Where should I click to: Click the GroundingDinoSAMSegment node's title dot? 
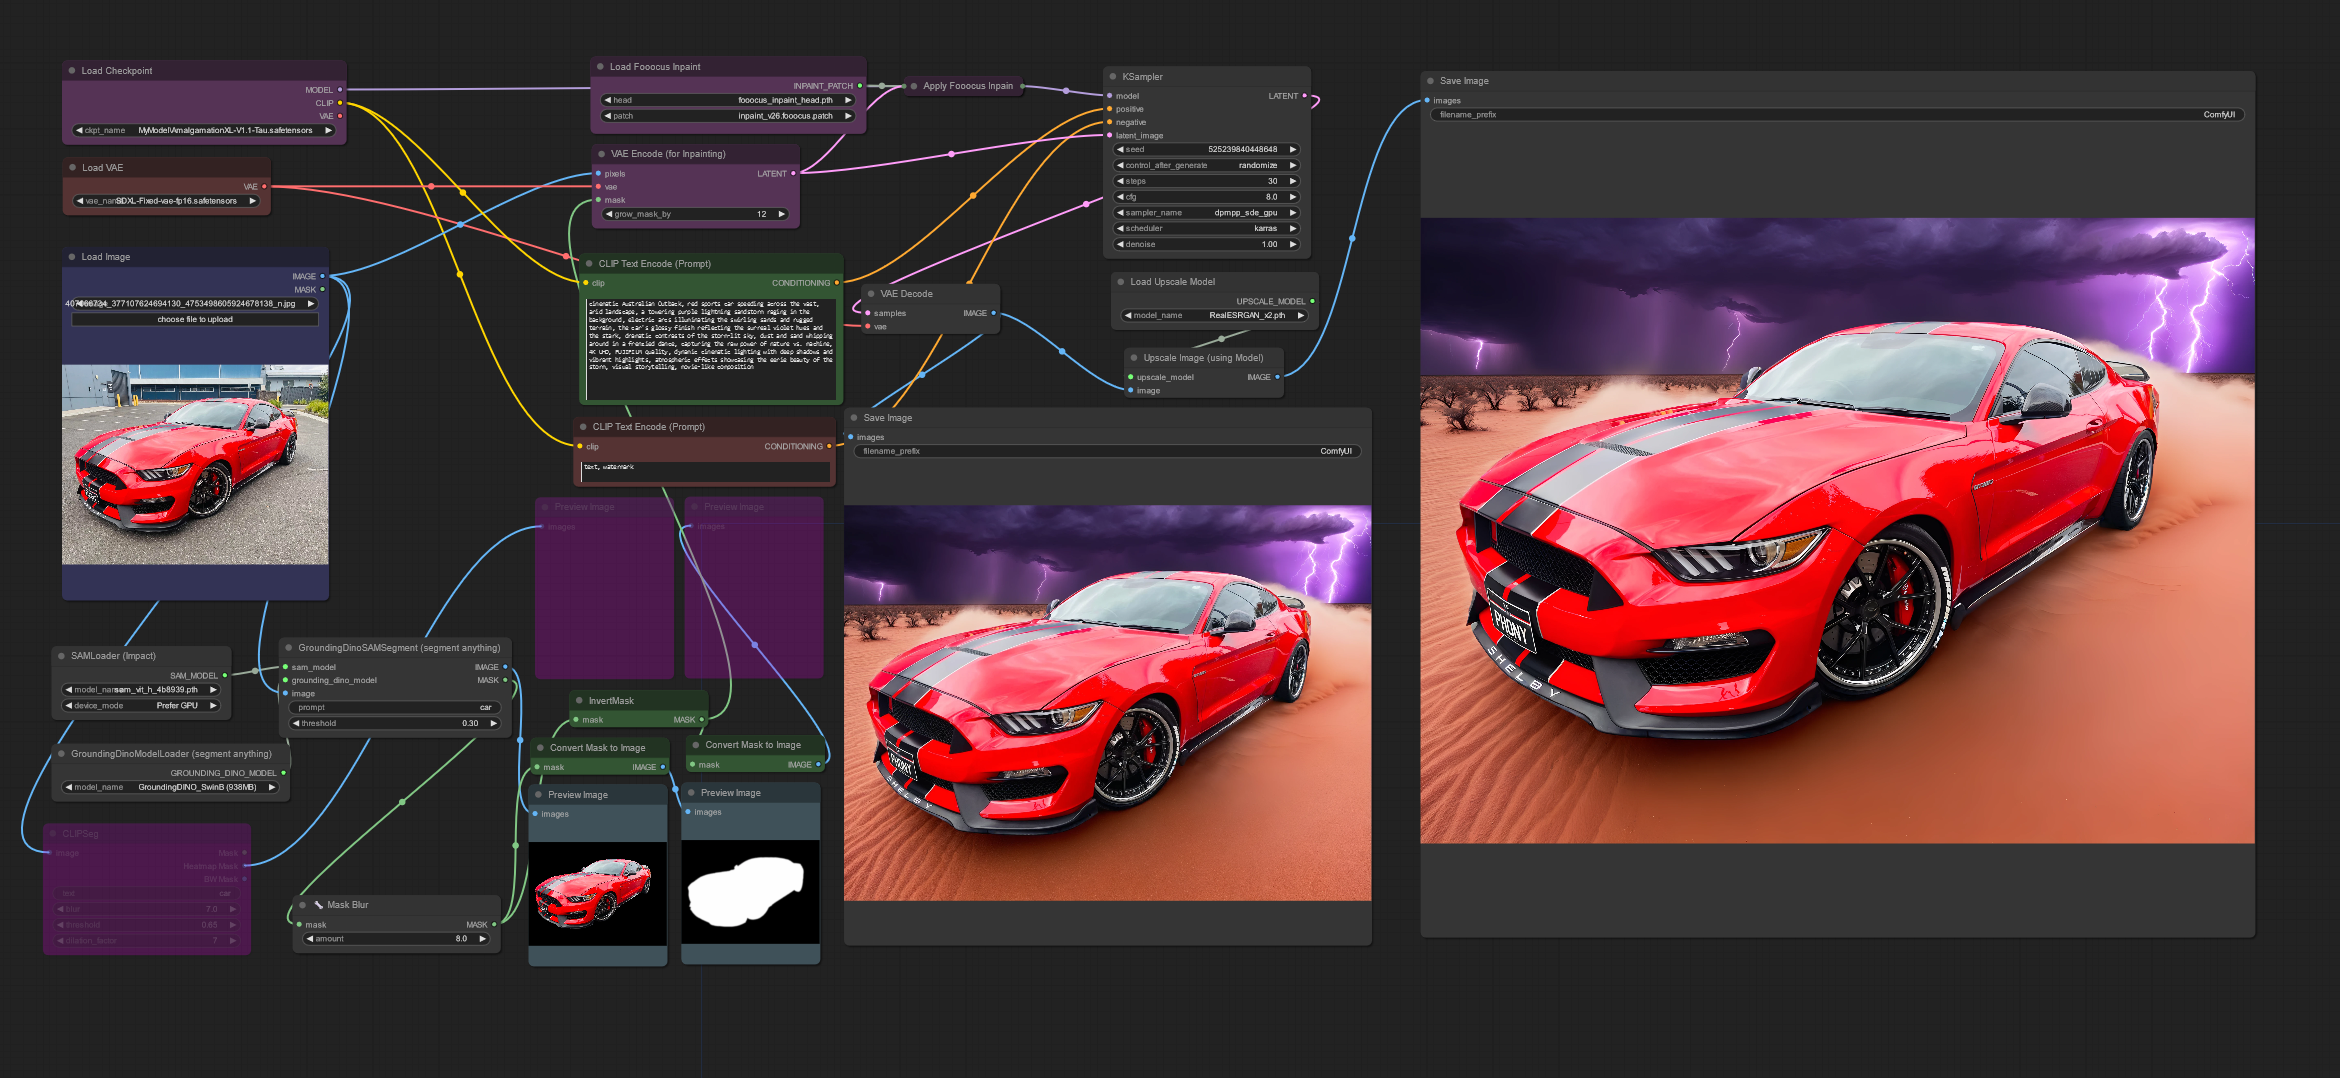coord(289,648)
